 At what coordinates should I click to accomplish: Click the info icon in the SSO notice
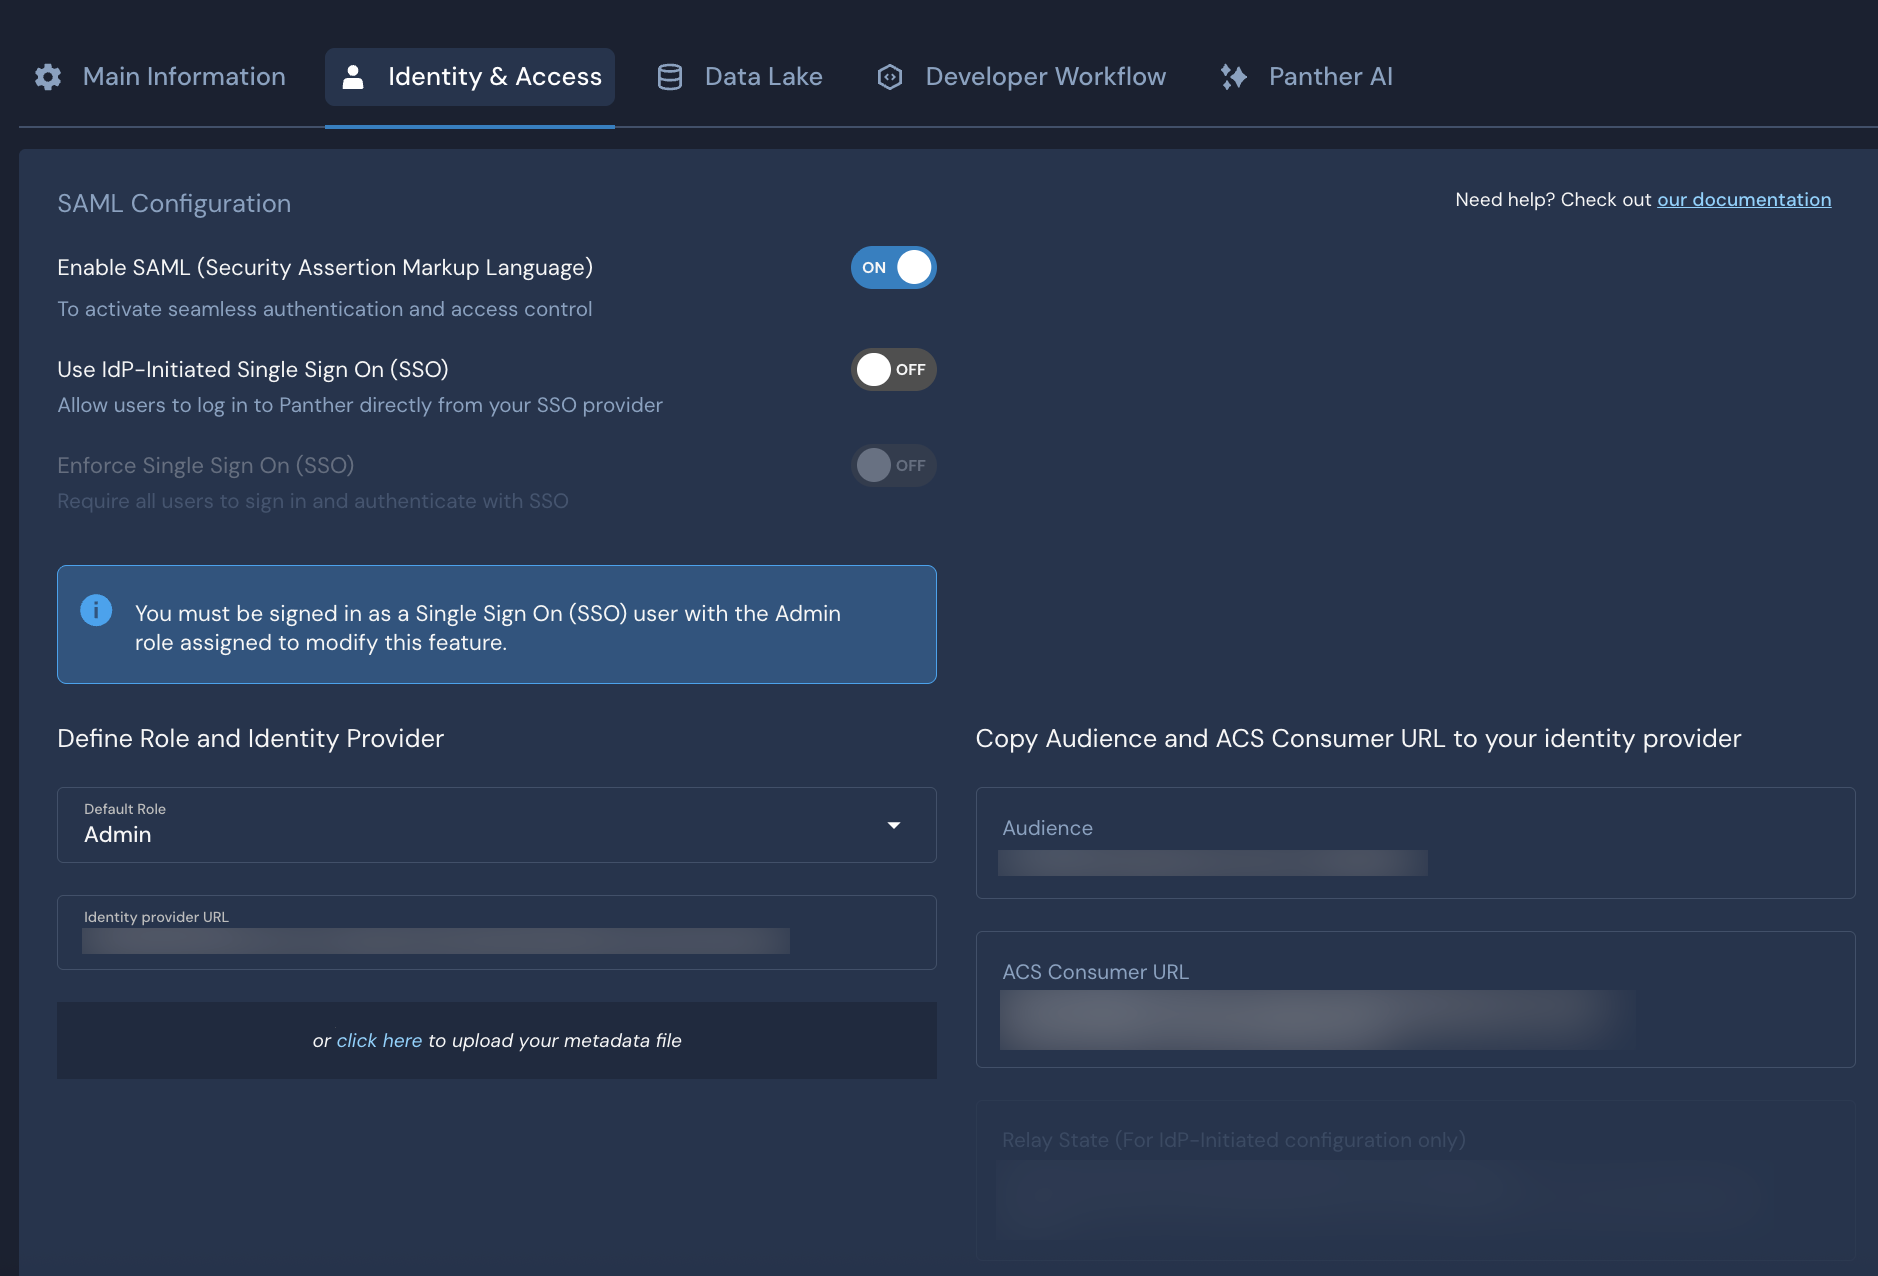97,609
